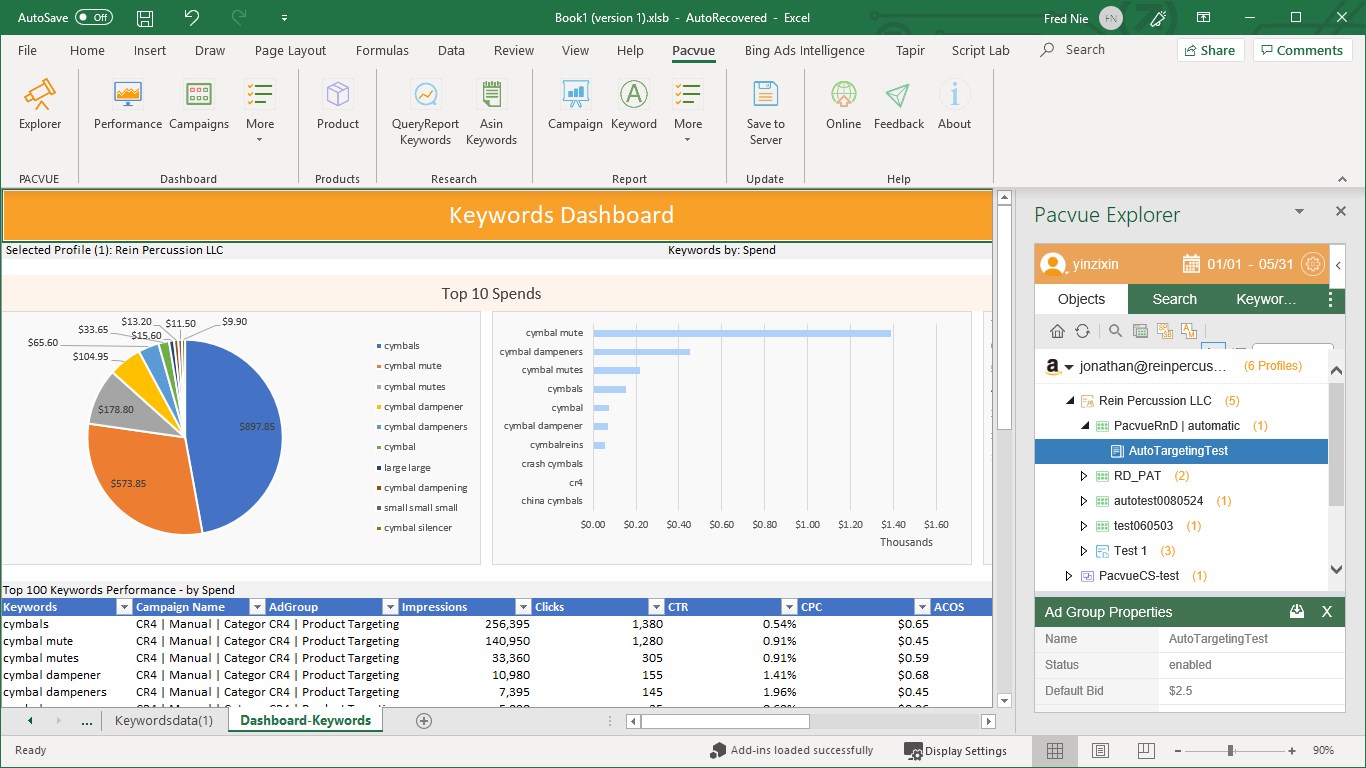The width and height of the screenshot is (1366, 768).
Task: Click Save to Server
Action: tap(766, 113)
